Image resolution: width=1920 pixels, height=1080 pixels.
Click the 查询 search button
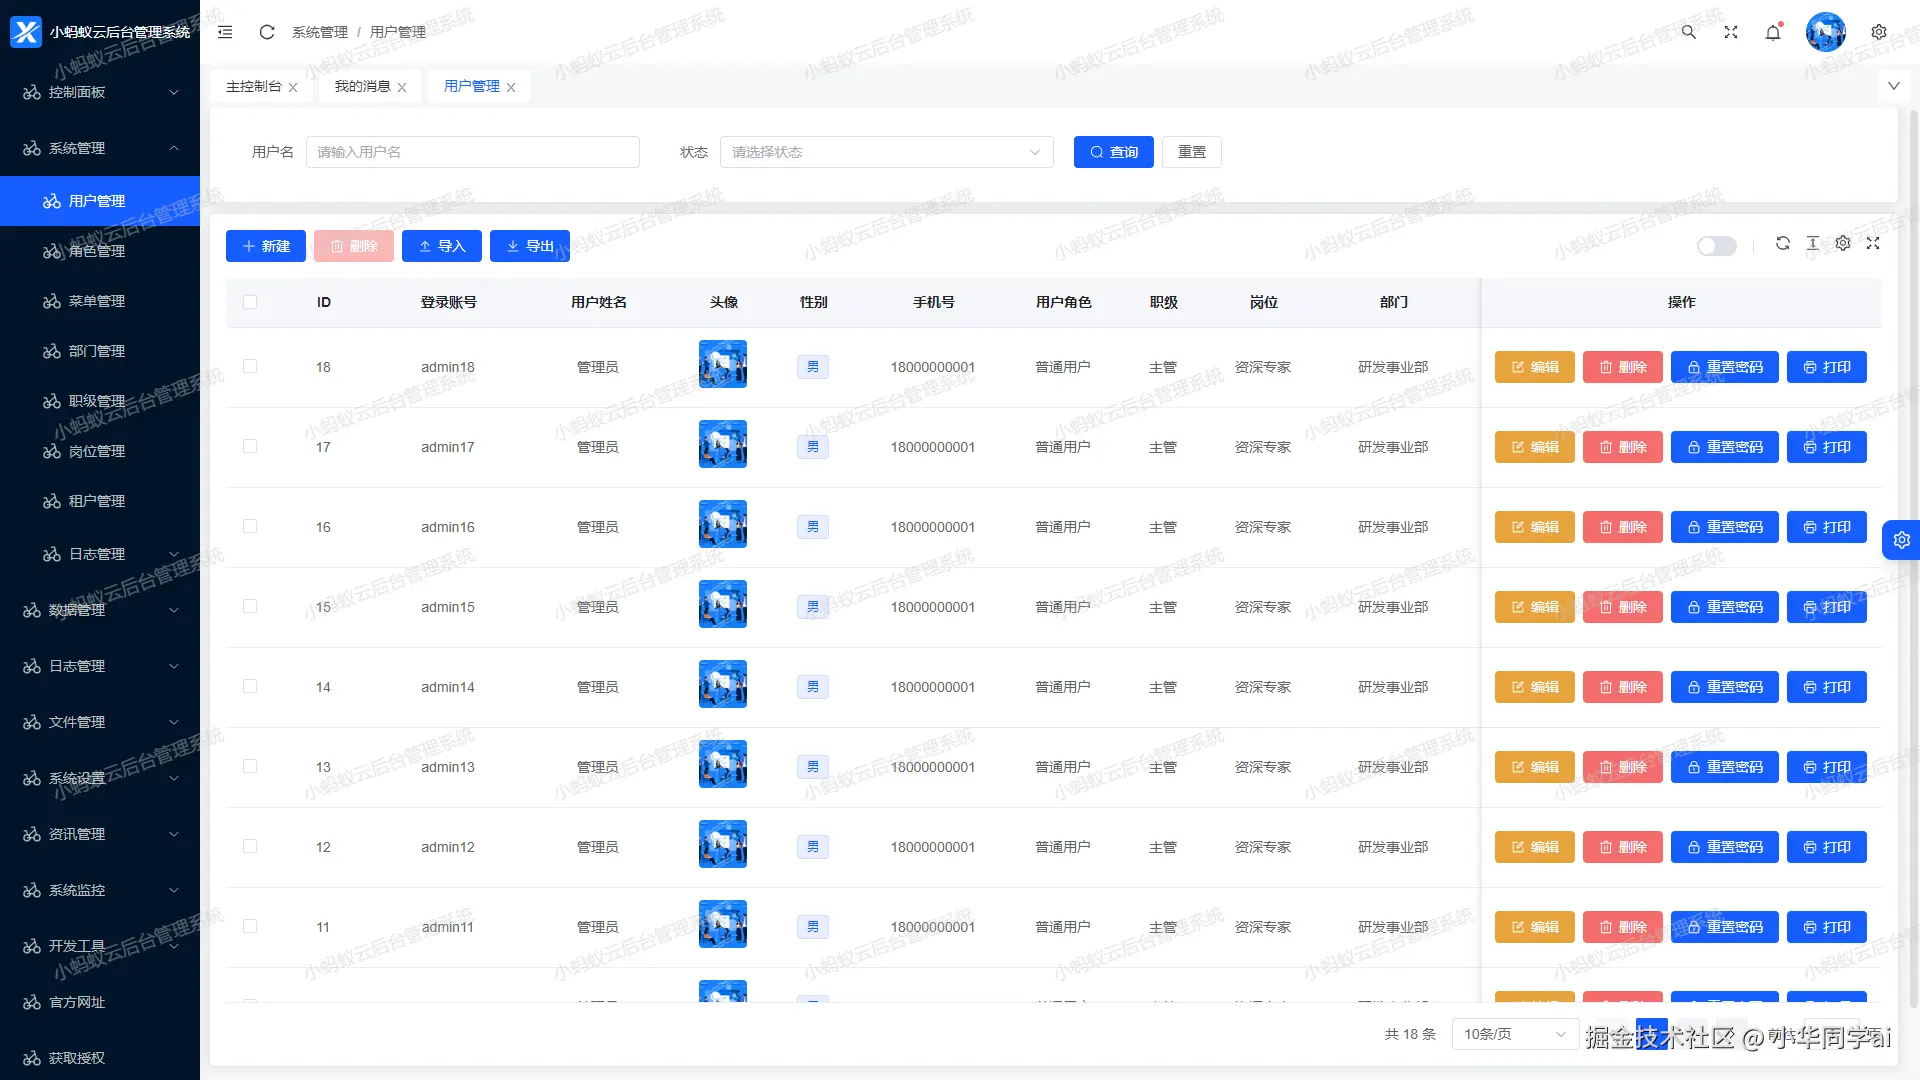[x=1113, y=152]
